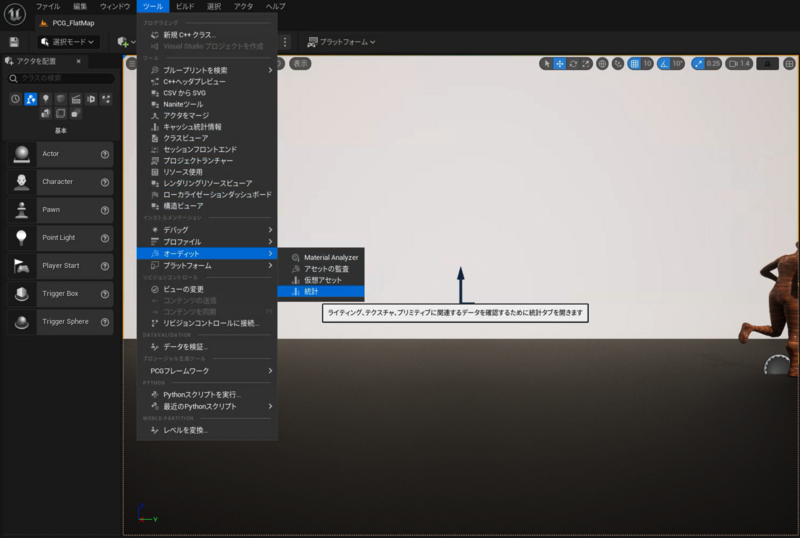Expand the プラットフォーム submenu in Tools menu
This screenshot has height=538, width=800.
(207, 265)
